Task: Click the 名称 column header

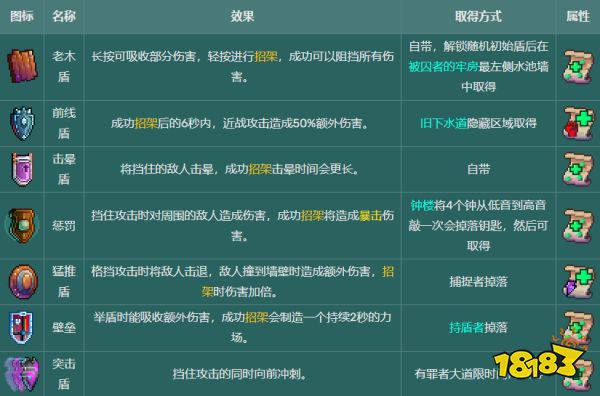Action: pos(64,16)
